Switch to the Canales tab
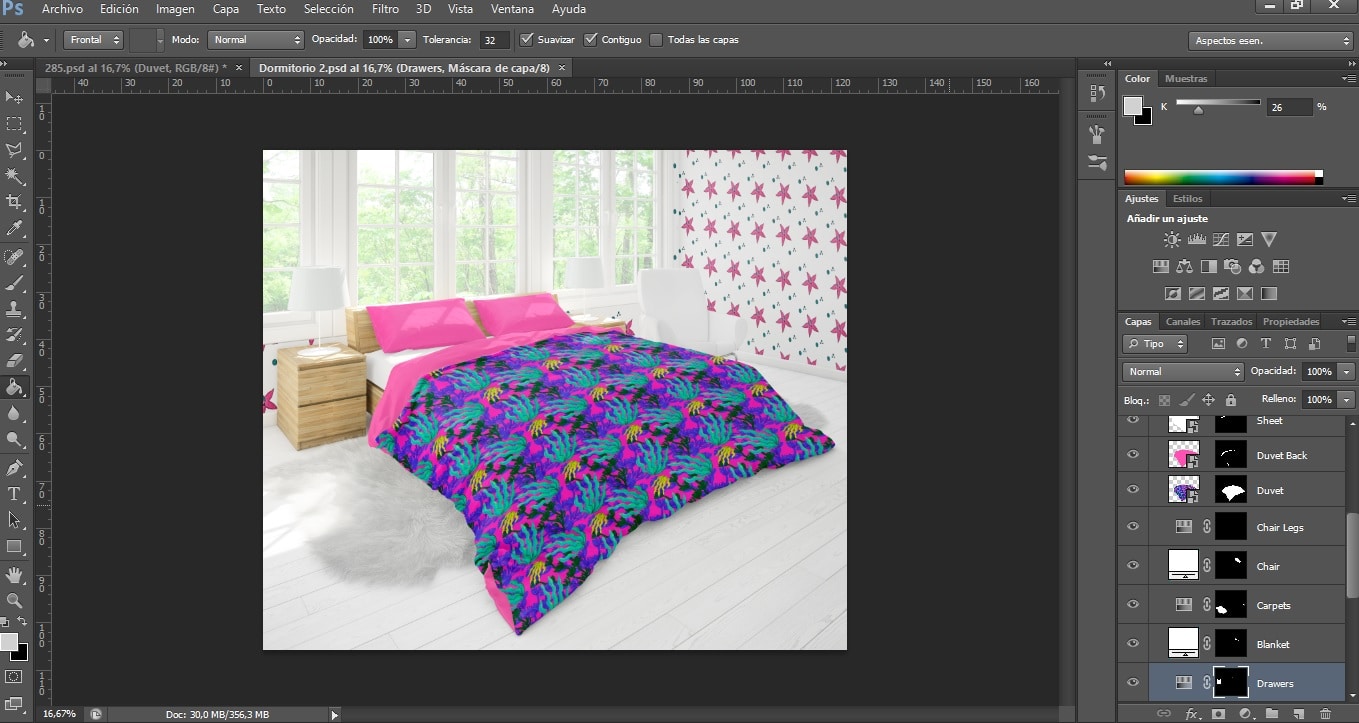1359x723 pixels. [x=1183, y=322]
